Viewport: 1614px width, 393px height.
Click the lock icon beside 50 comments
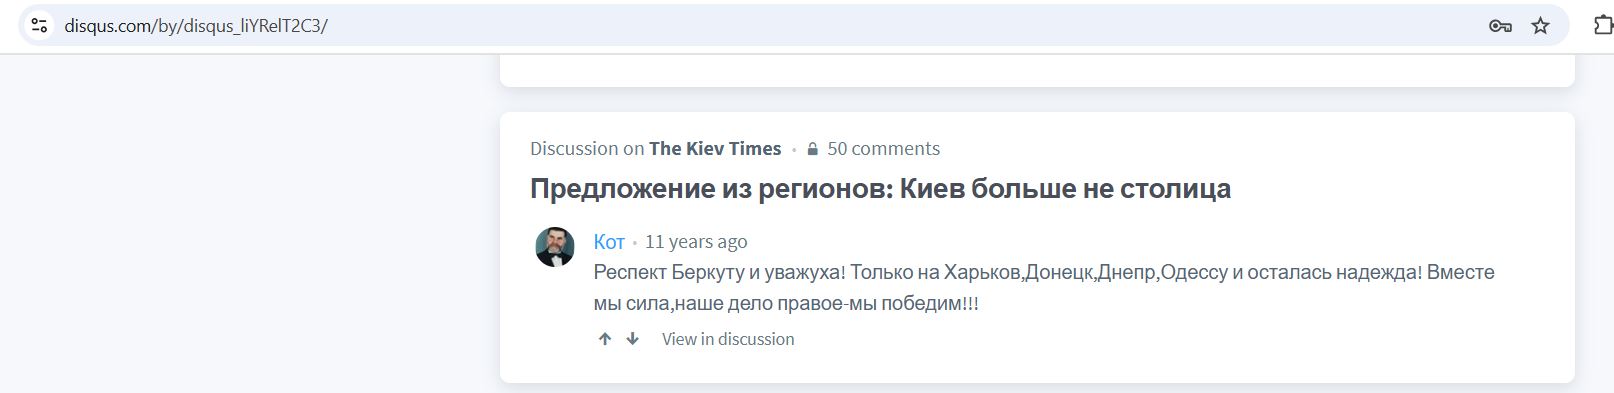tap(812, 149)
